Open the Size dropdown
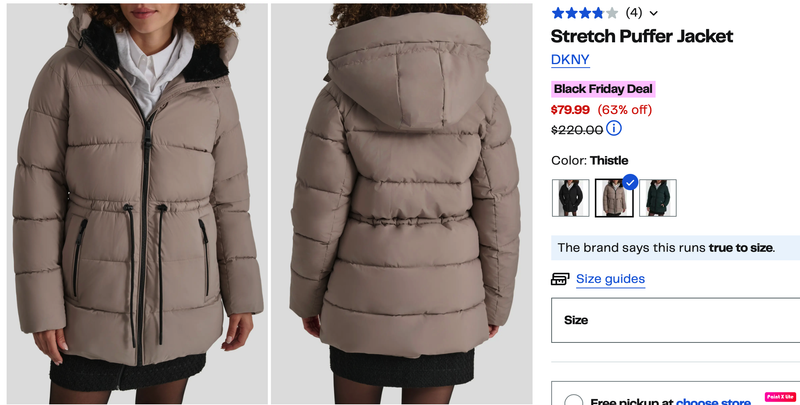Image resolution: width=800 pixels, height=405 pixels. pos(676,320)
